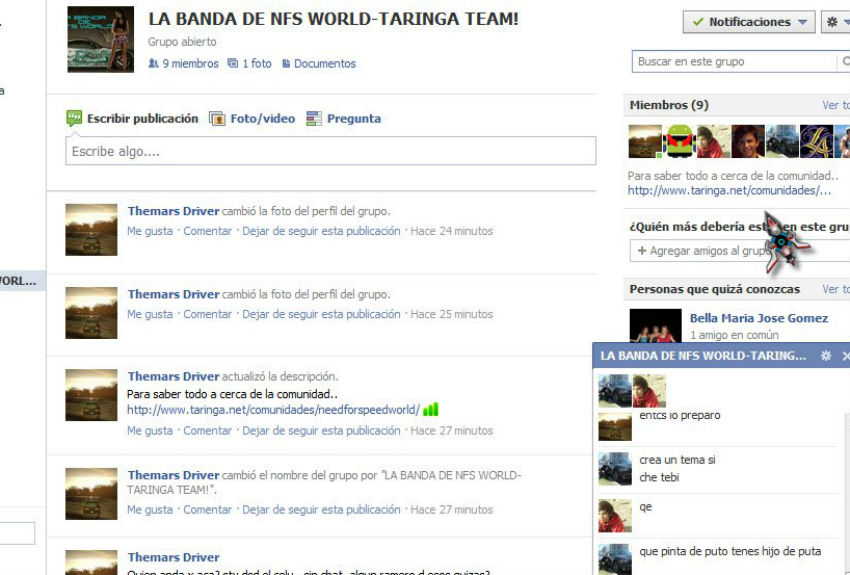Viewport: 850px width, 575px height.
Task: Open the first member avatar with the sunset landscape
Action: point(645,141)
